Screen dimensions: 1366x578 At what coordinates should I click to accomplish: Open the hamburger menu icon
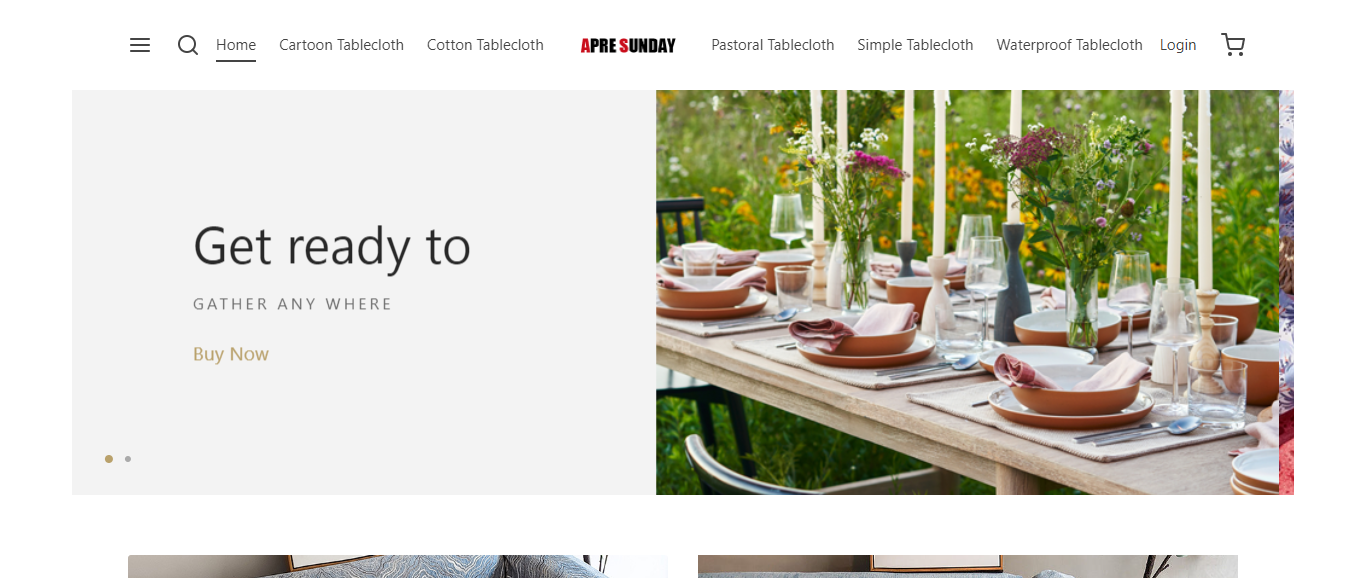(x=140, y=45)
